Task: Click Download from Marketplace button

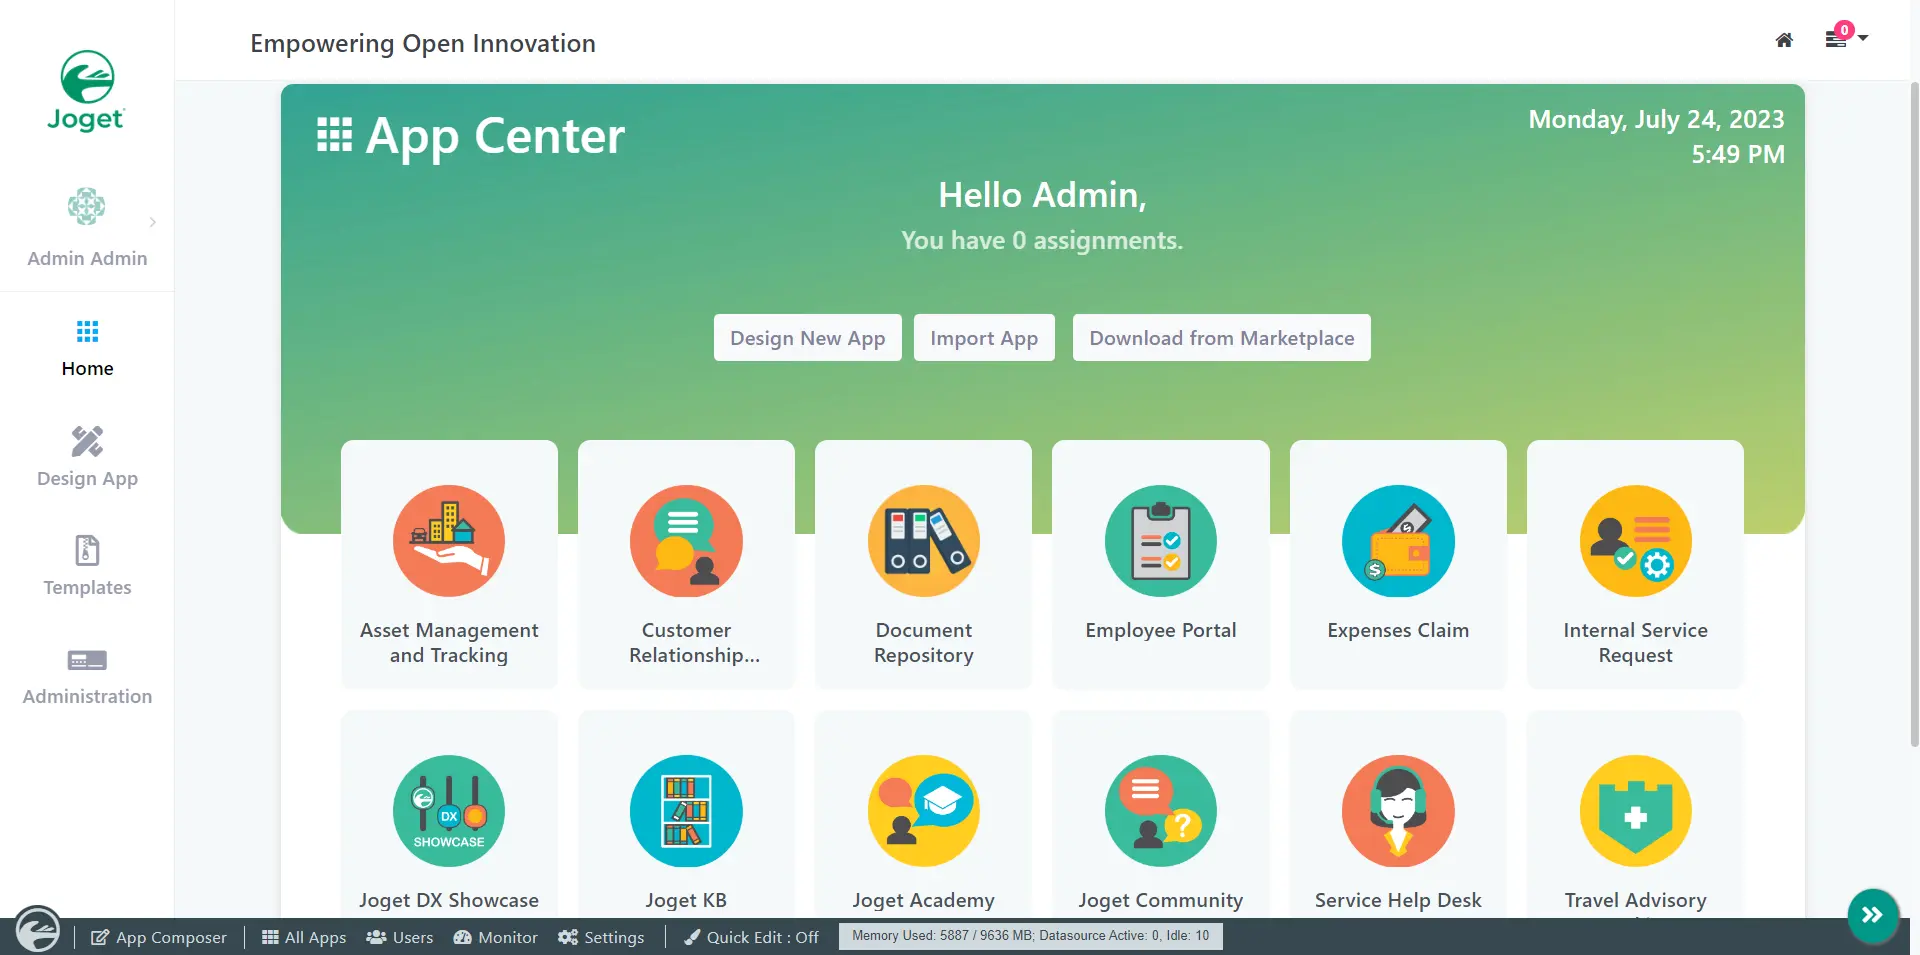Action: pyautogui.click(x=1221, y=338)
